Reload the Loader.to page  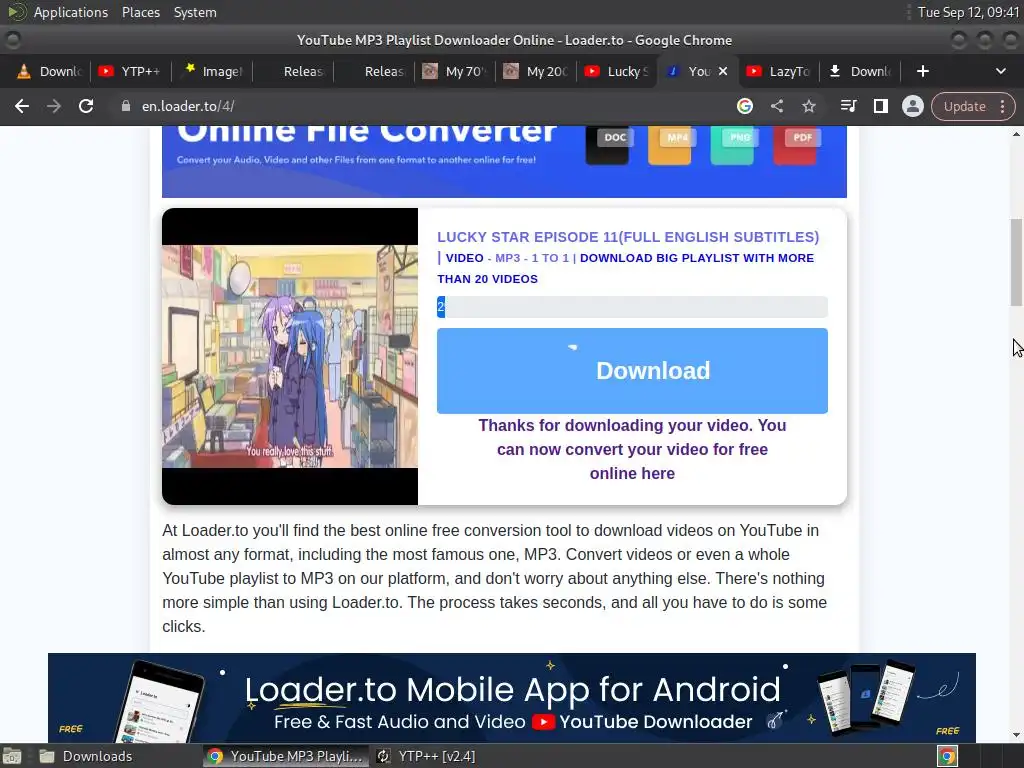pos(86,106)
